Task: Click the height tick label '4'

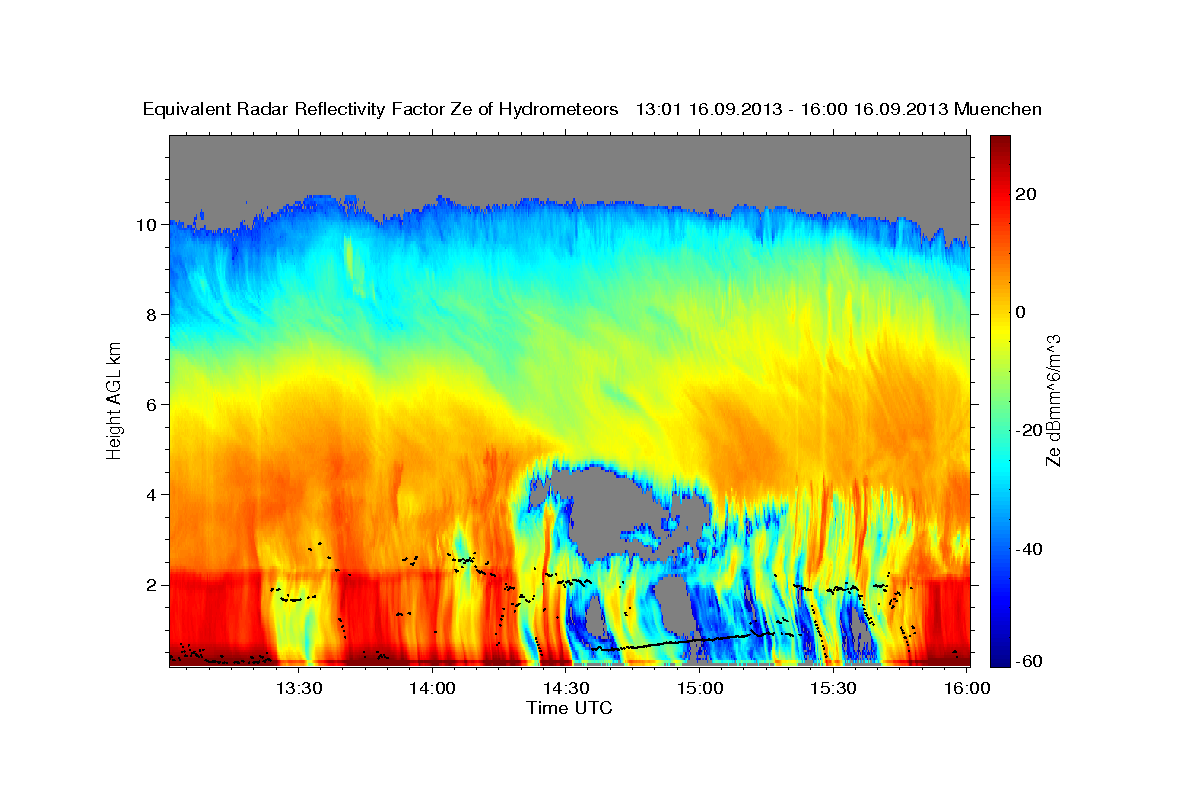Action: [152, 495]
